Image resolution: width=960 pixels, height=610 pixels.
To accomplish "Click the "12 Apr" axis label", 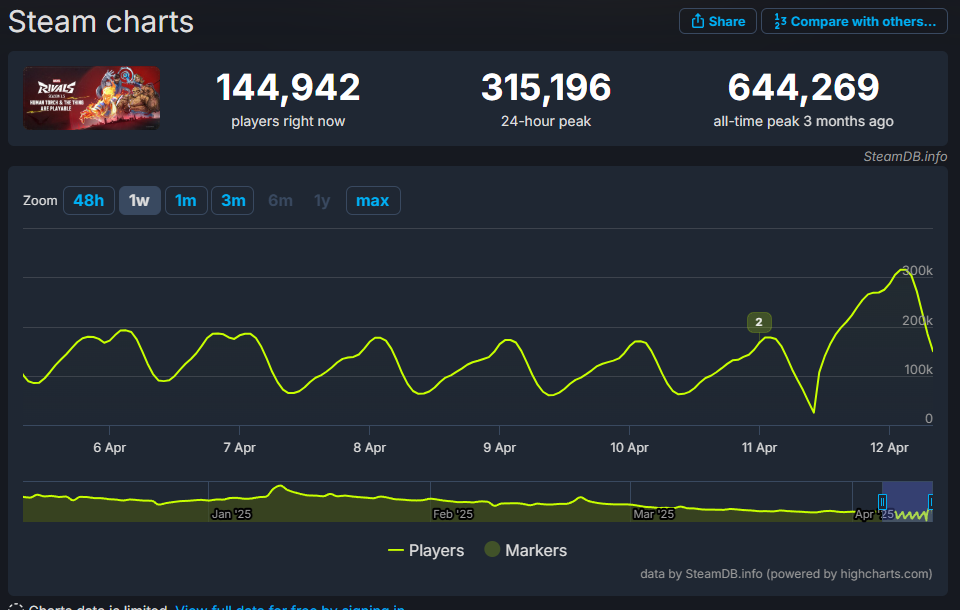I will tap(890, 448).
